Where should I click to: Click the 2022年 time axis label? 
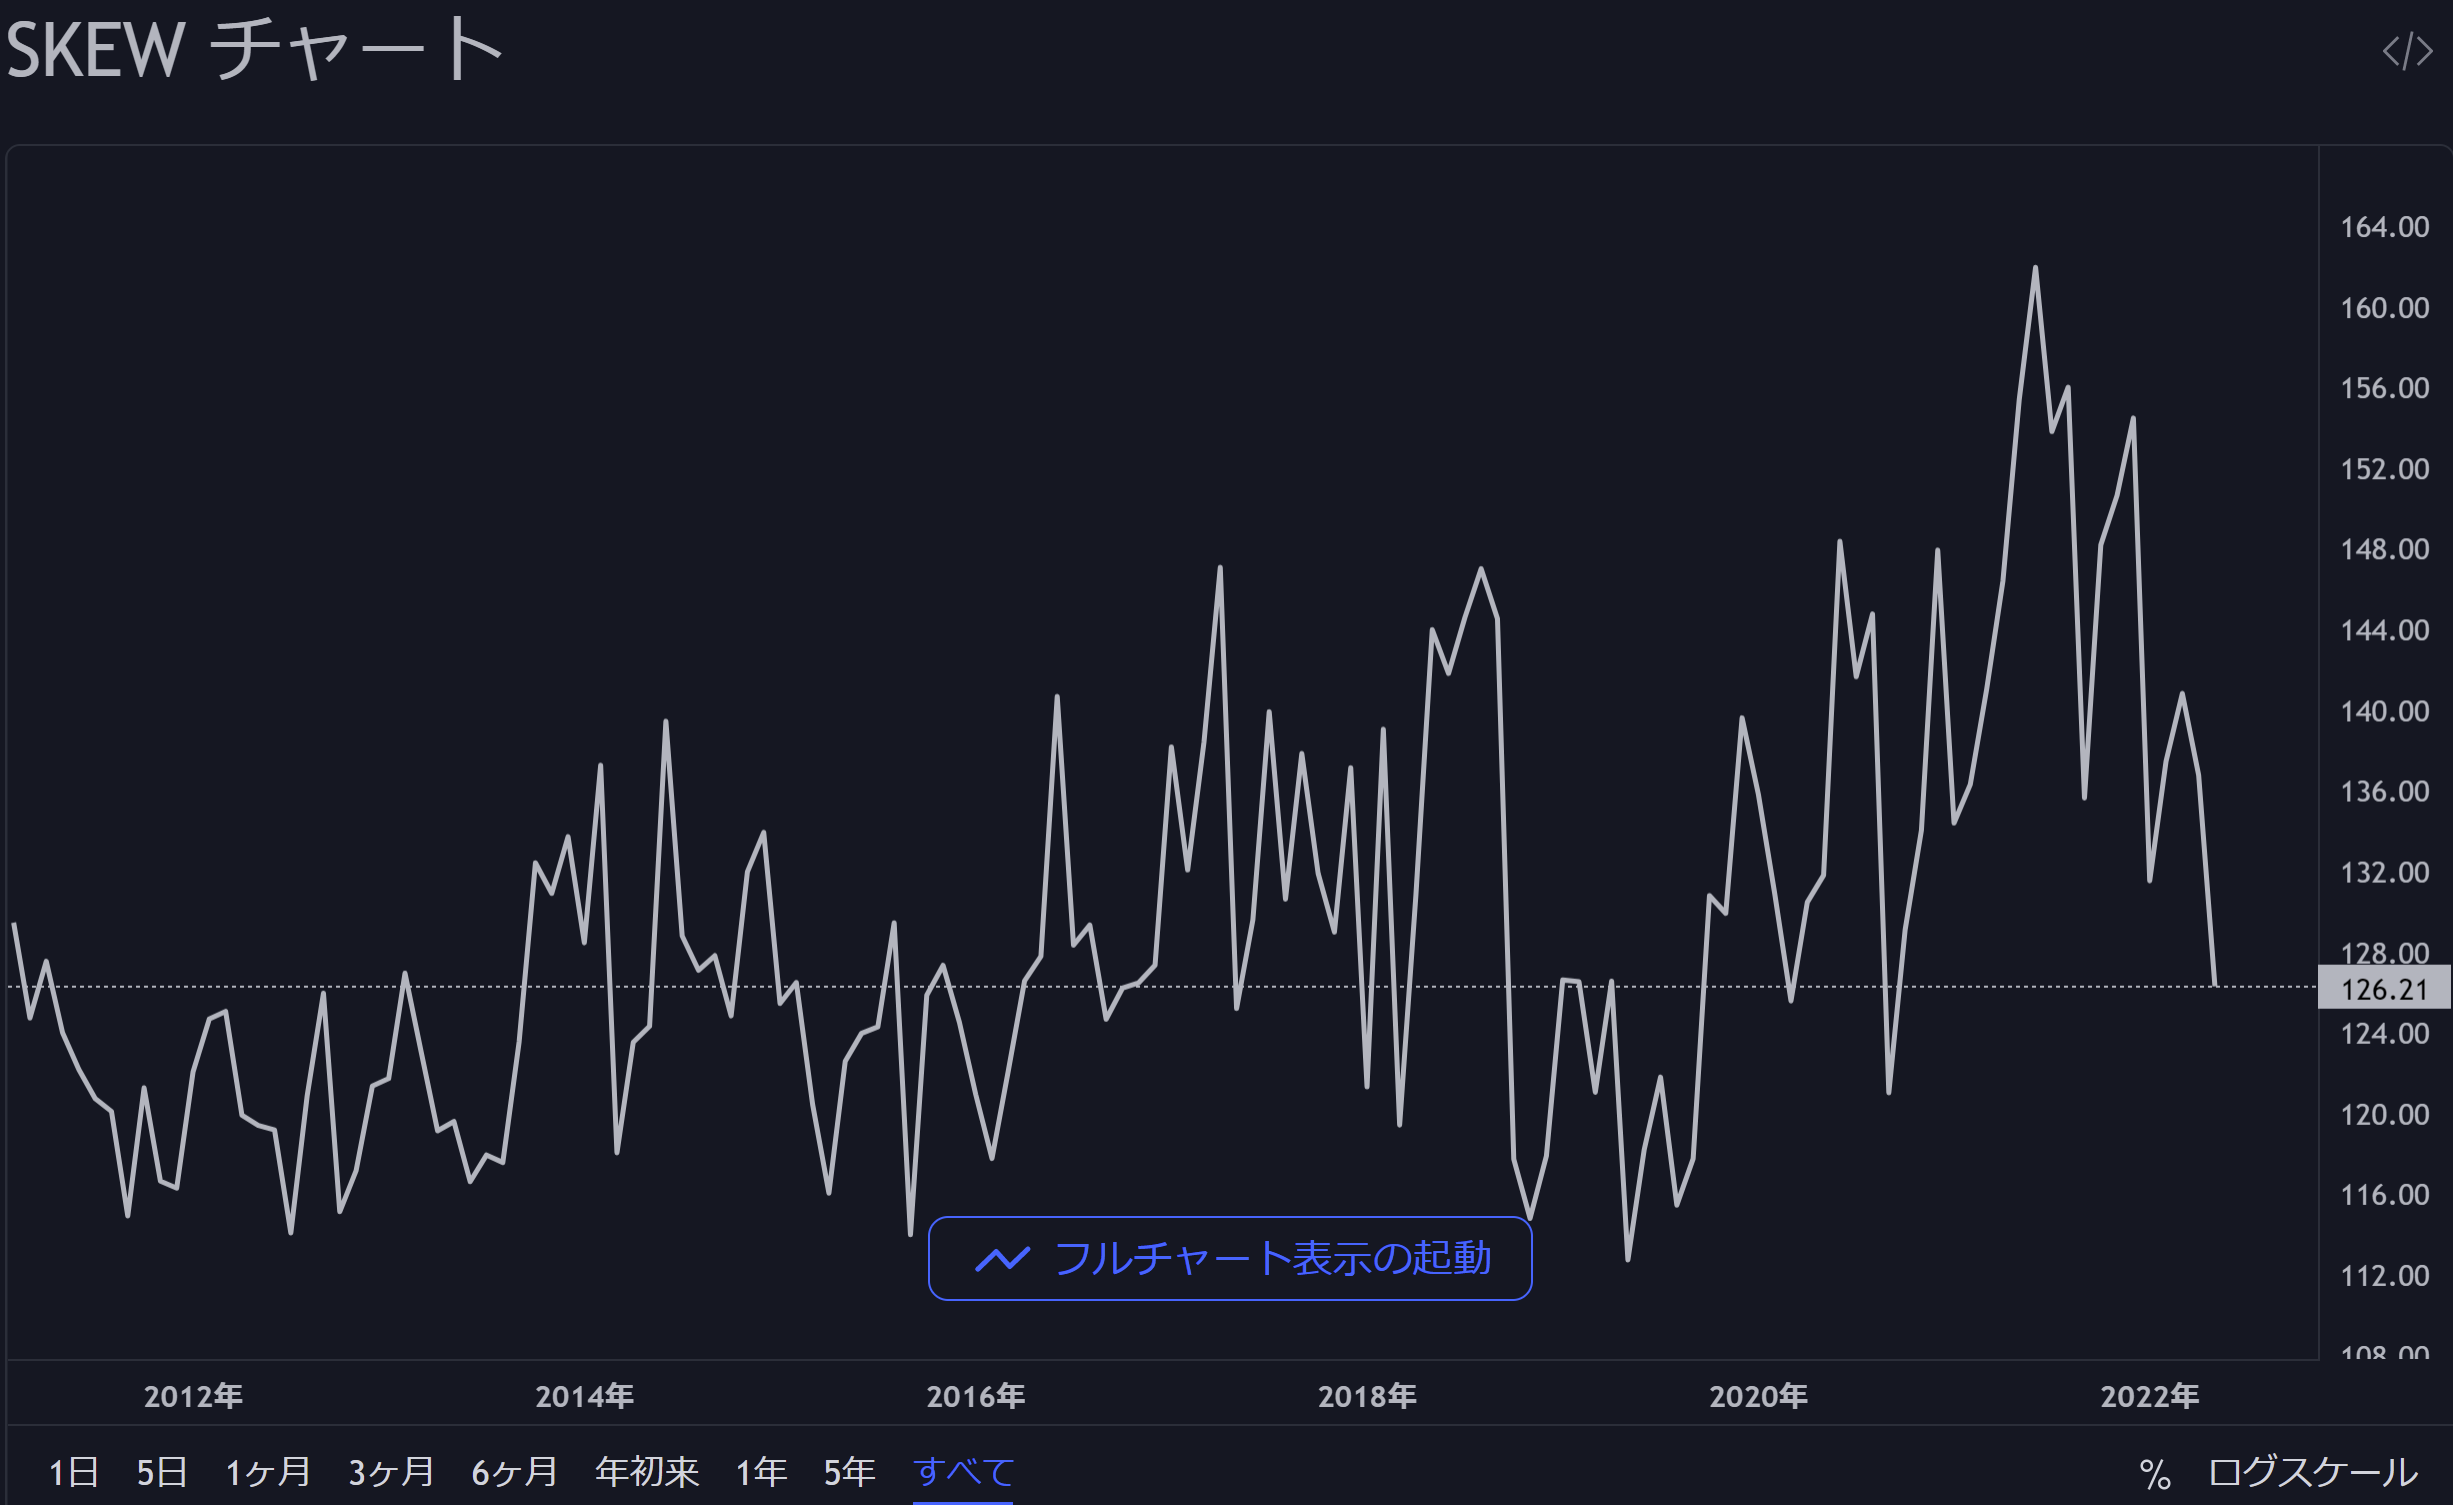pyautogui.click(x=2149, y=1396)
